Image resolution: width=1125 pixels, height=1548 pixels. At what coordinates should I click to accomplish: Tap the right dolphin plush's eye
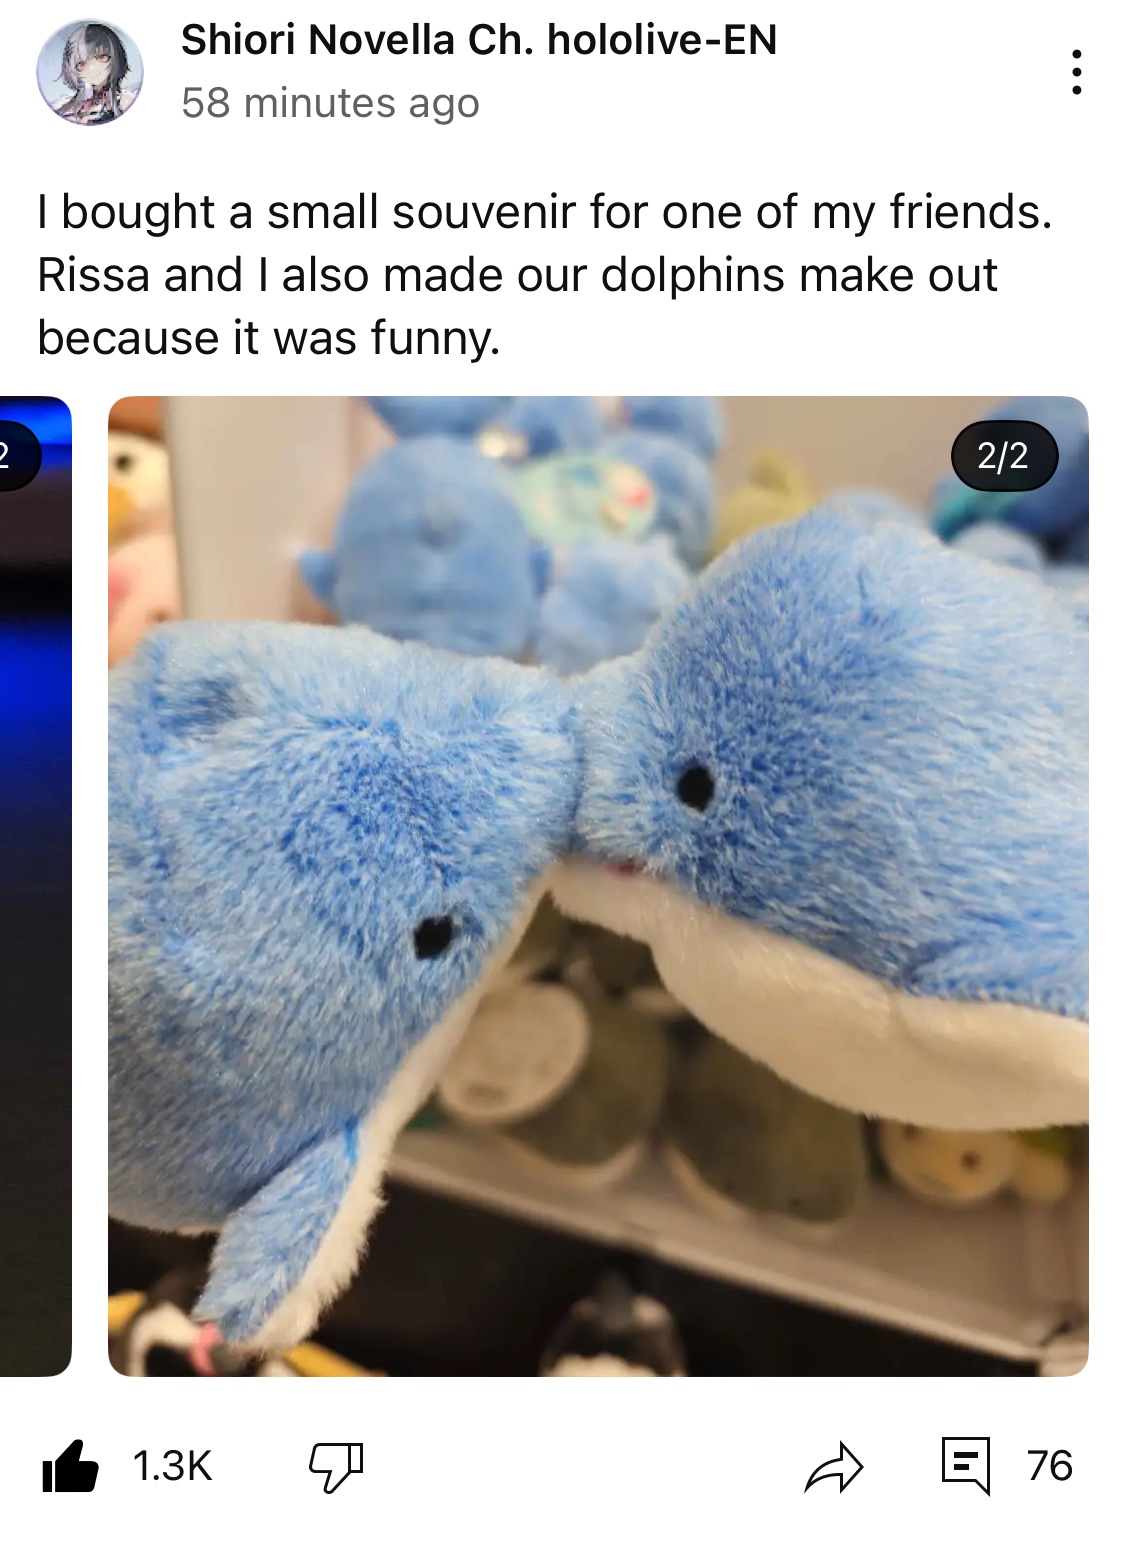695,783
